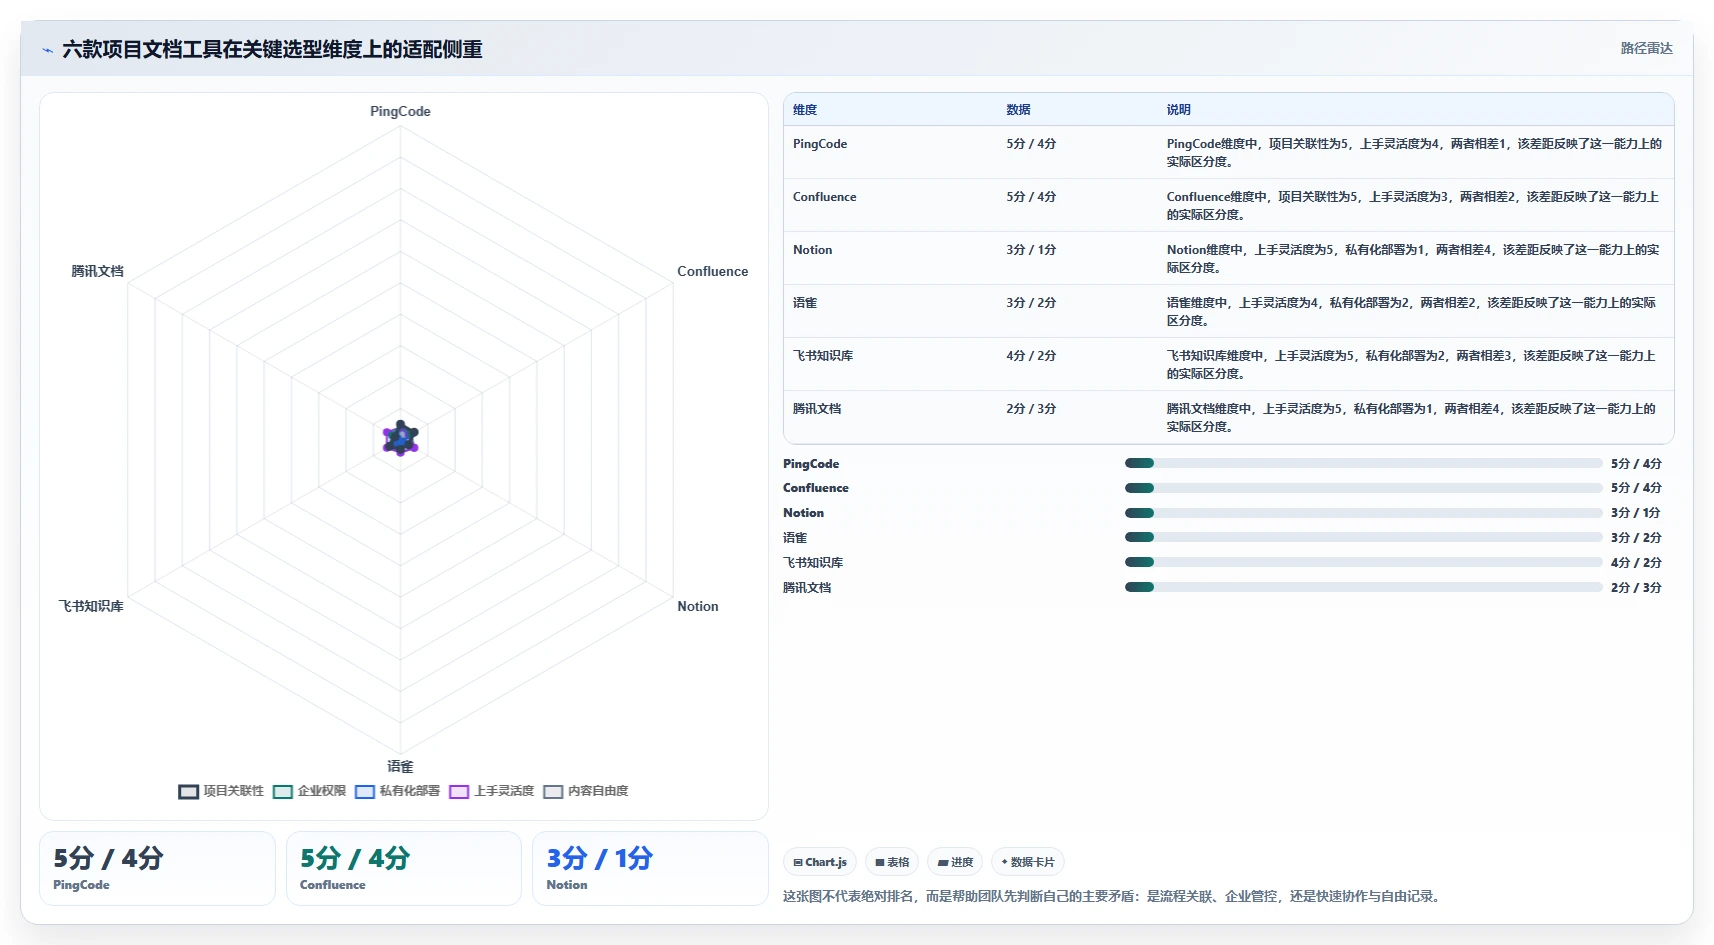Screen dimensions: 1714x945
Task: Toggle the 项目关联性 dataset in the radar legend
Action: tap(221, 791)
